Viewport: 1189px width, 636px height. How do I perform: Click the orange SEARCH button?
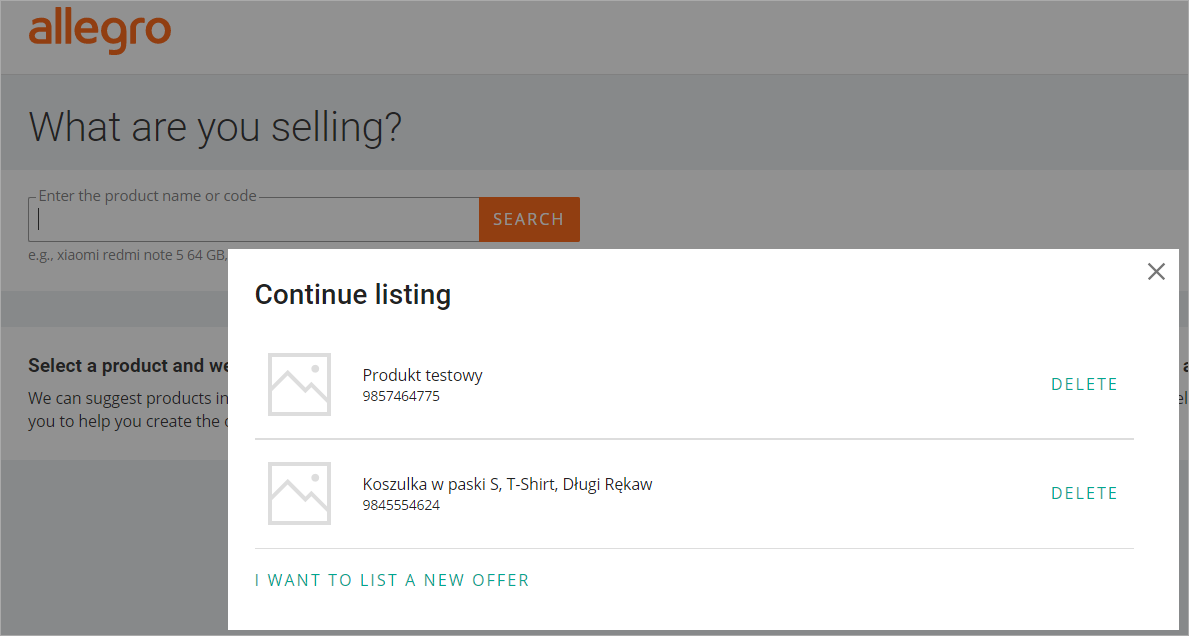pos(529,220)
